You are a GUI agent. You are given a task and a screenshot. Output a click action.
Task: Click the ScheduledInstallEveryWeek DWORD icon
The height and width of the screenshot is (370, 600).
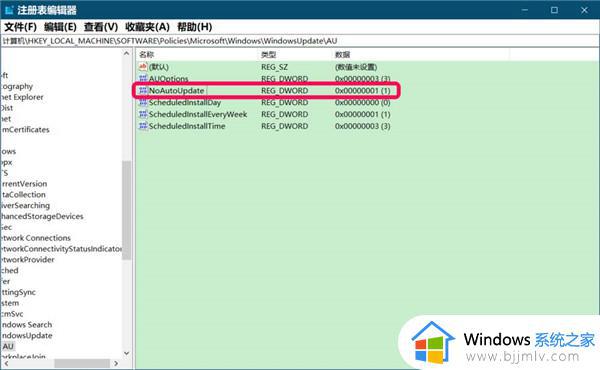(143, 114)
